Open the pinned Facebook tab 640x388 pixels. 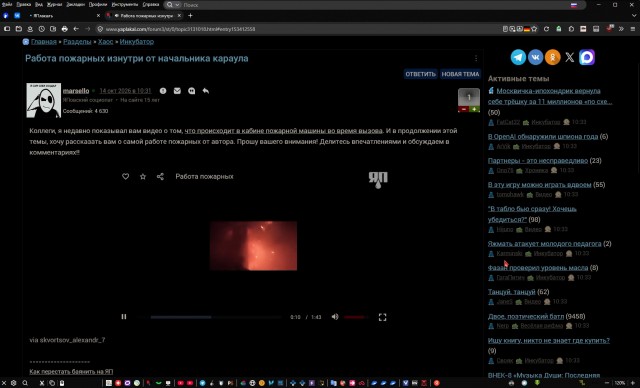6,16
